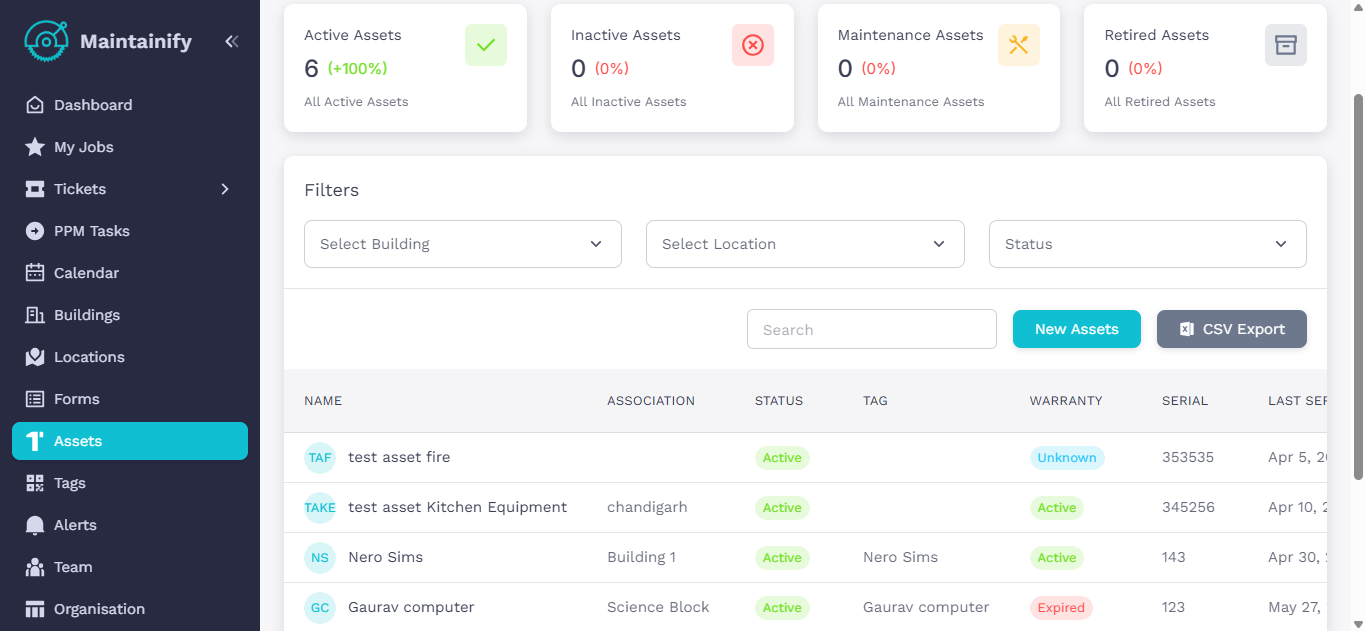Click the GC avatar for Gaurav computer
This screenshot has width=1365, height=631.
[x=320, y=608]
